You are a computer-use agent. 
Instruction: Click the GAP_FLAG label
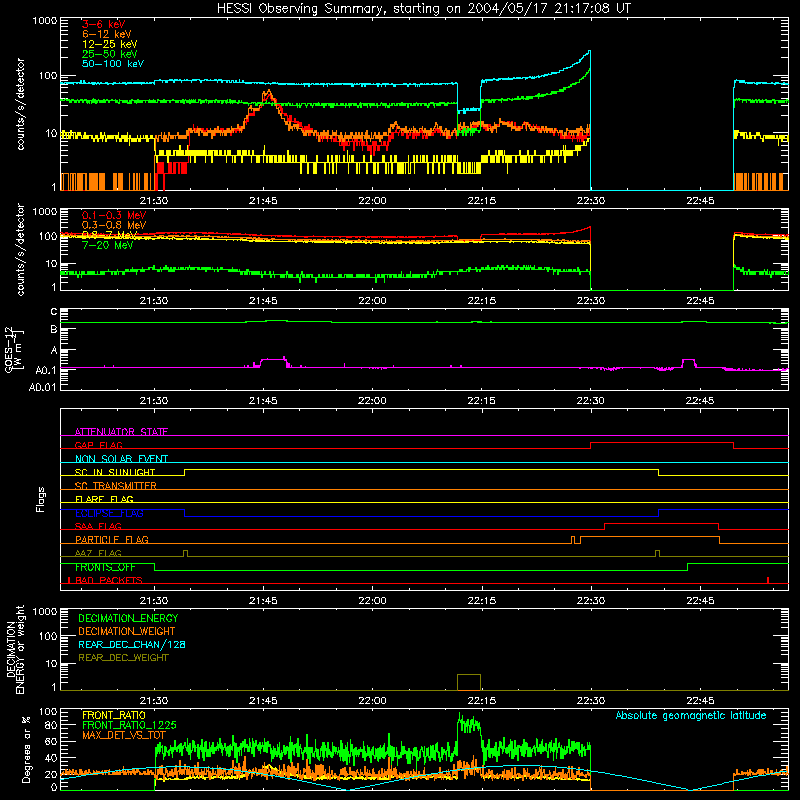(98, 445)
